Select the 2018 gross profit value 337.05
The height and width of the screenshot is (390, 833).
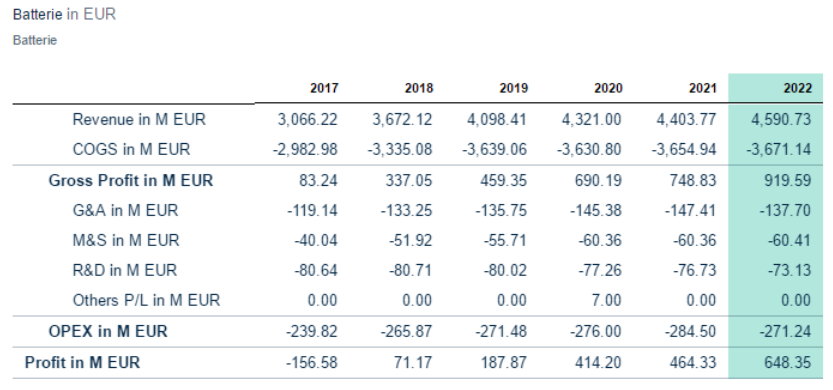tap(409, 181)
